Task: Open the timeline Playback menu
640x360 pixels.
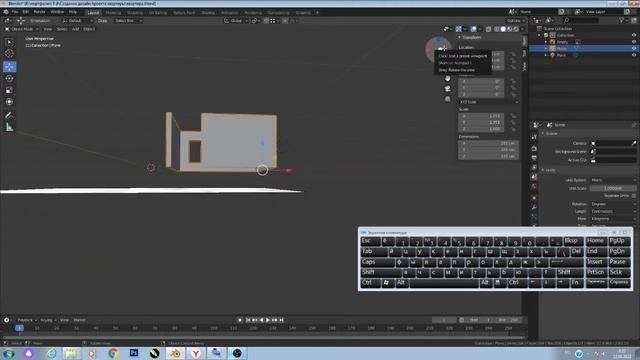Action: tap(27, 320)
